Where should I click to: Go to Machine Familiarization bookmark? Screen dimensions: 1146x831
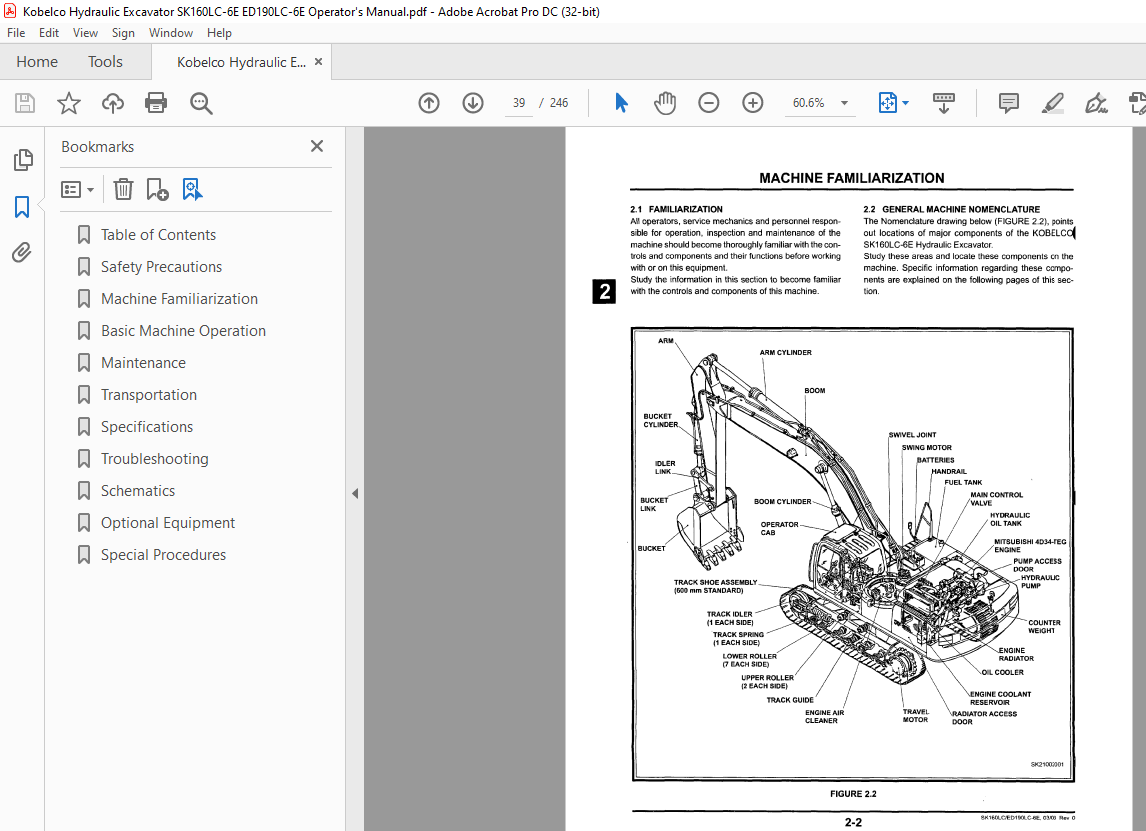tap(180, 299)
